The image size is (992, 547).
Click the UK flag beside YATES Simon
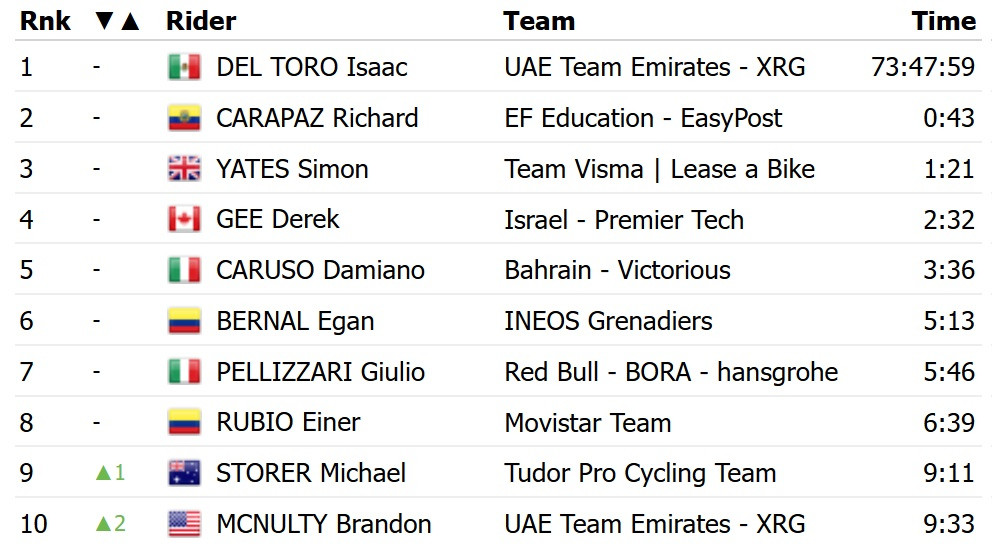(184, 169)
